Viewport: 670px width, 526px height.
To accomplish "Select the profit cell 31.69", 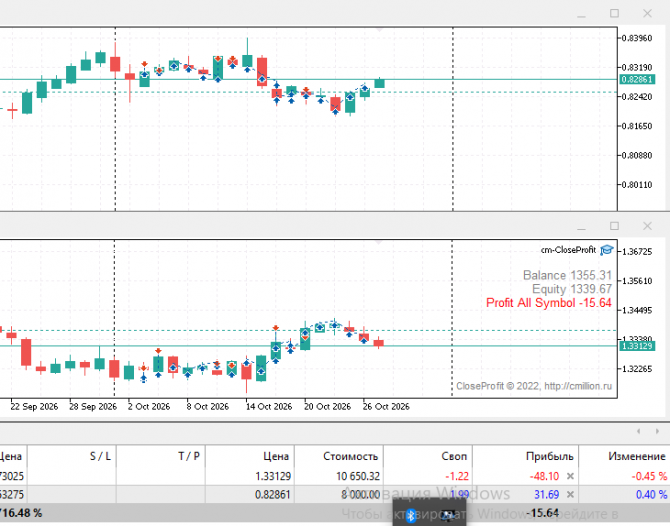I will coord(547,494).
